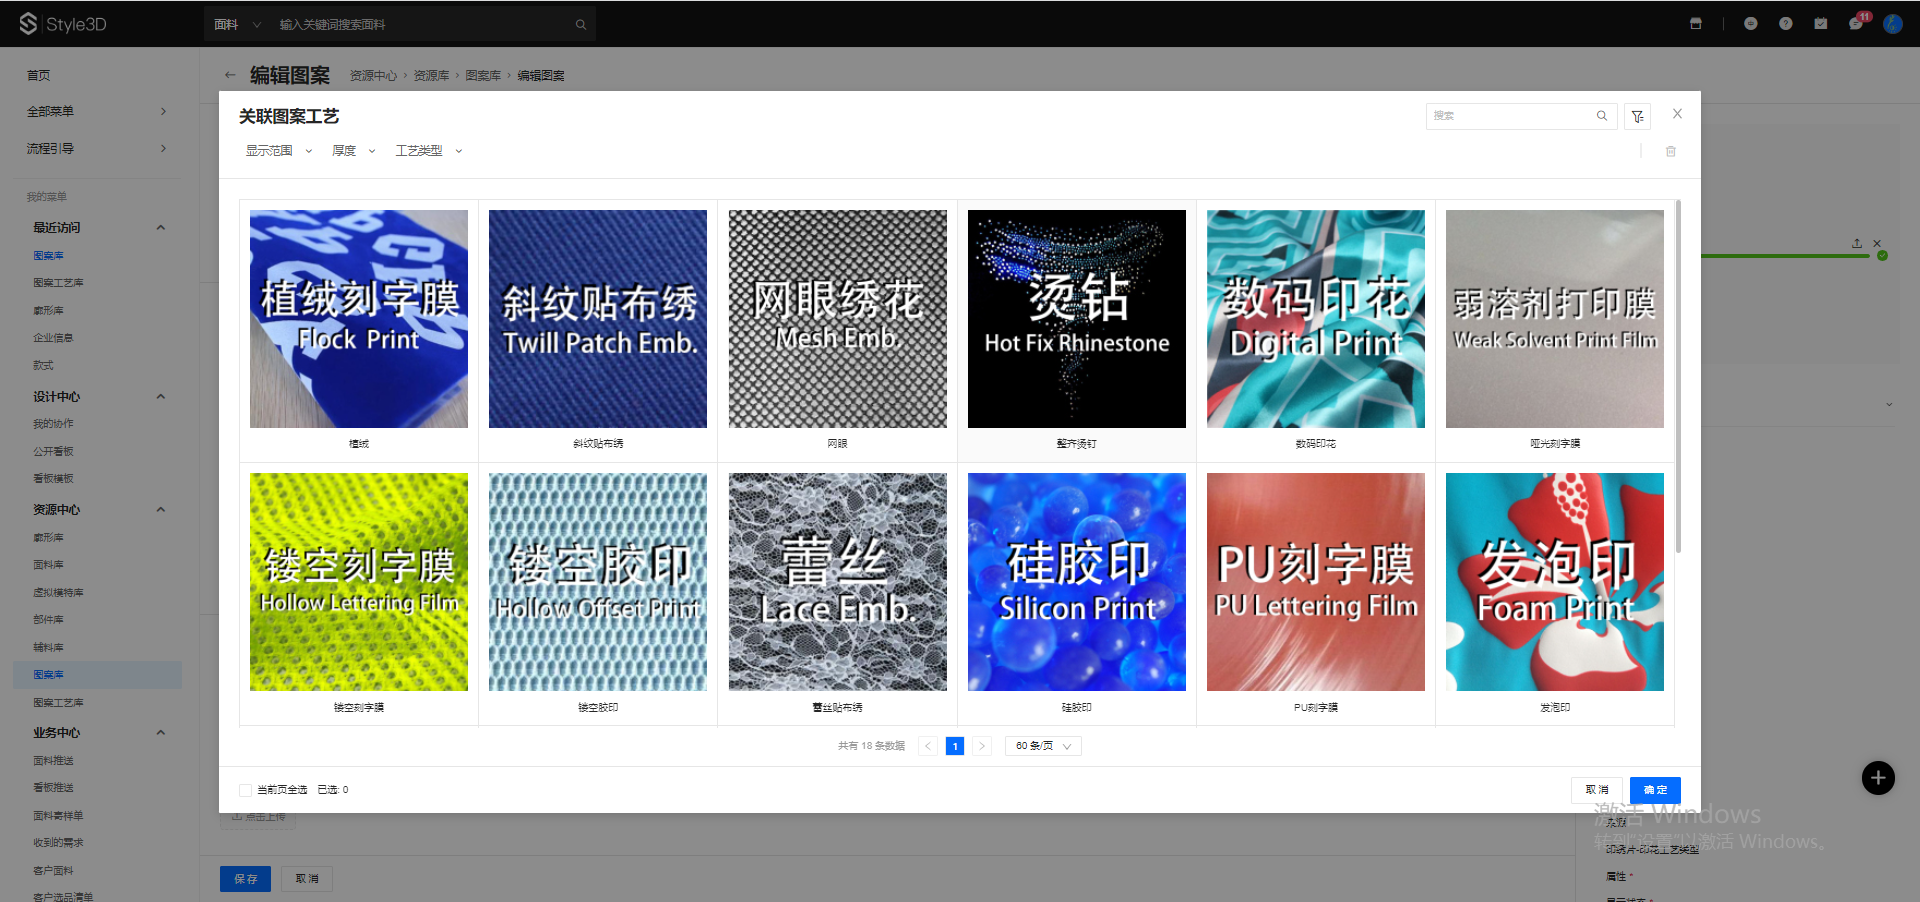1920x902 pixels.
Task: Click the black floating plus button
Action: [1877, 778]
